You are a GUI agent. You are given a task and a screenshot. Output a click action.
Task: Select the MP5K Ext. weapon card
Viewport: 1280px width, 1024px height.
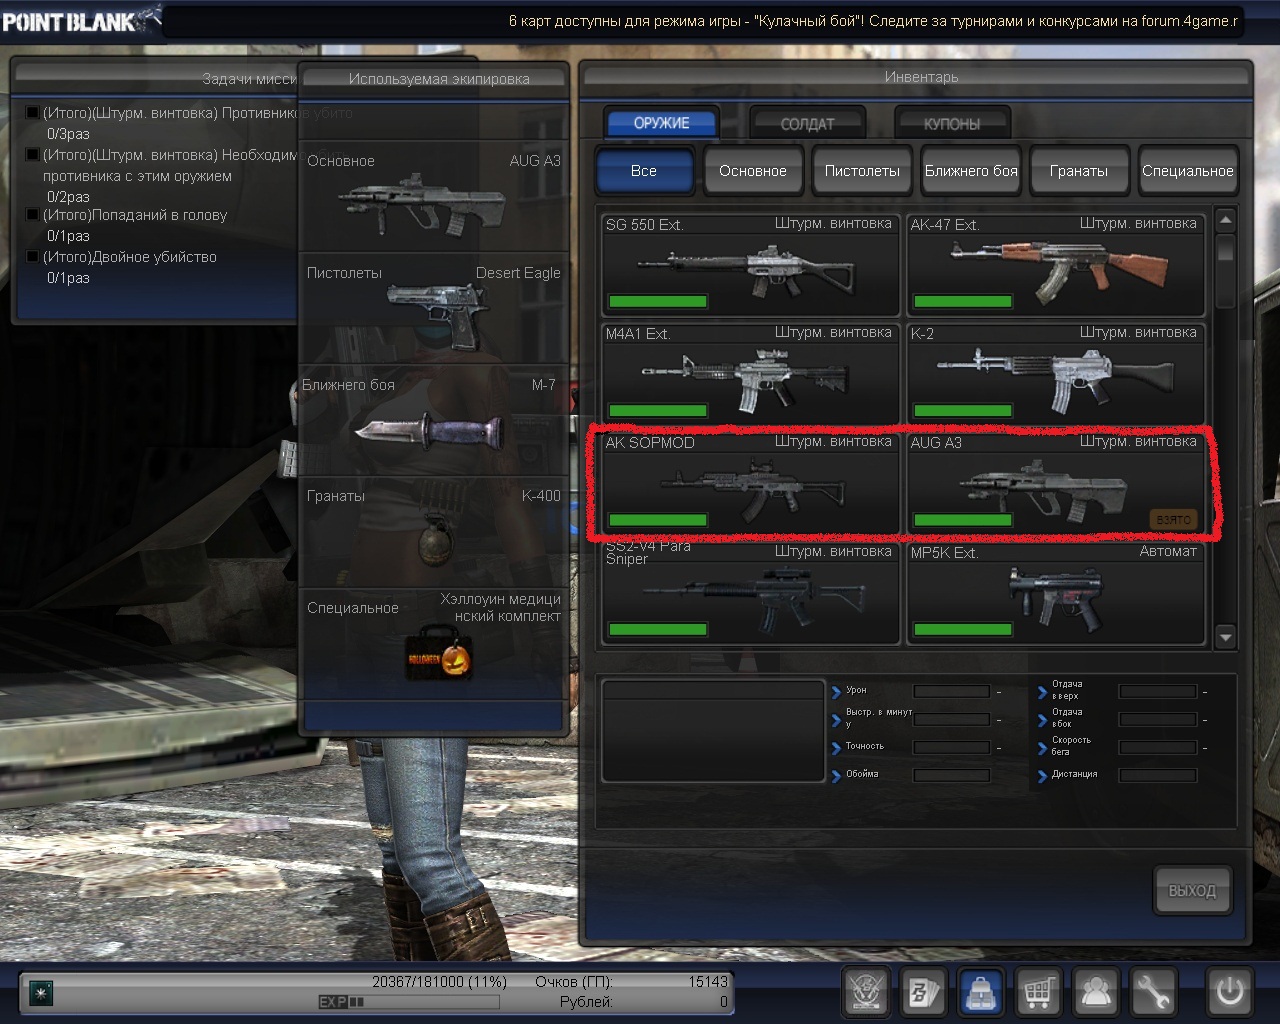[1056, 592]
